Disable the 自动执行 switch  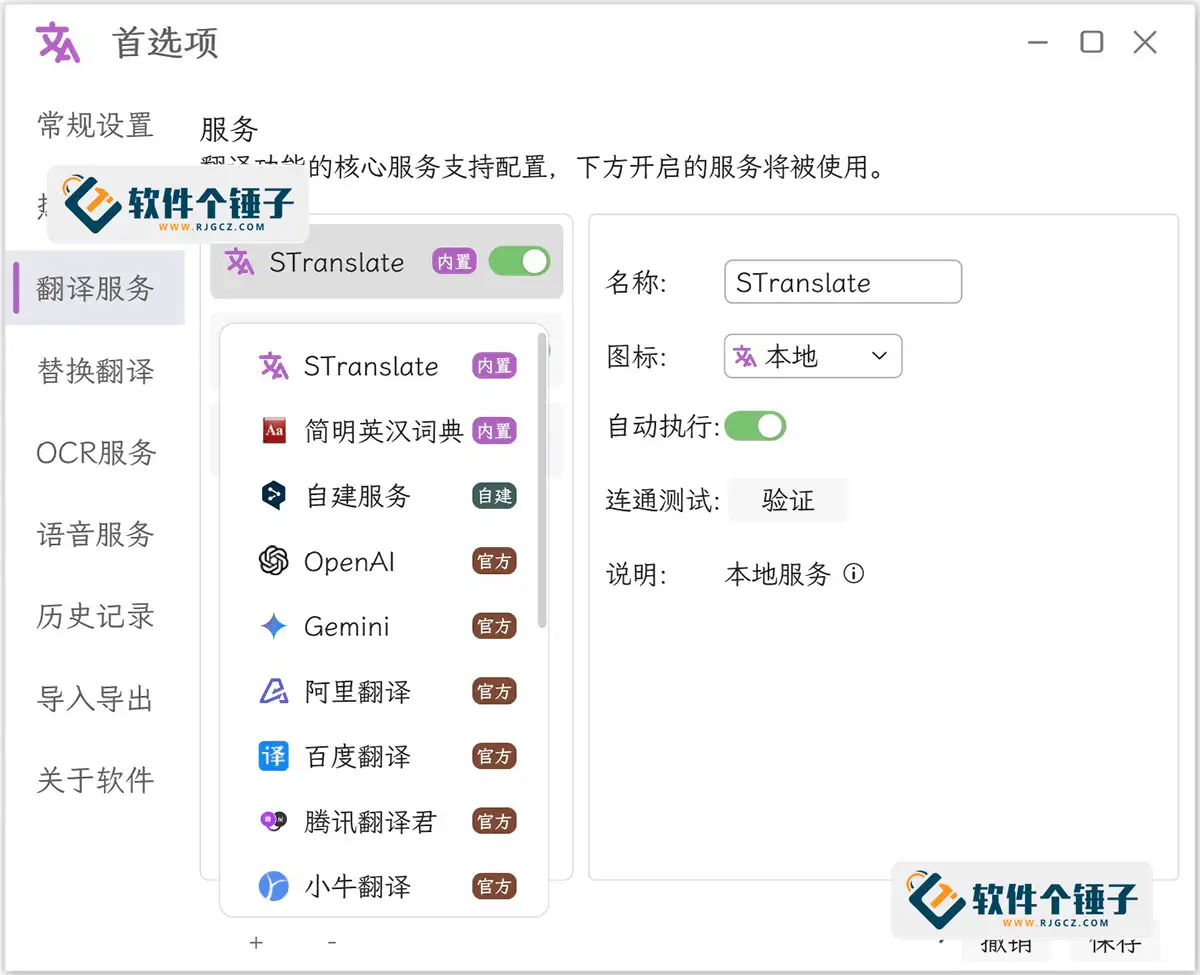point(755,427)
